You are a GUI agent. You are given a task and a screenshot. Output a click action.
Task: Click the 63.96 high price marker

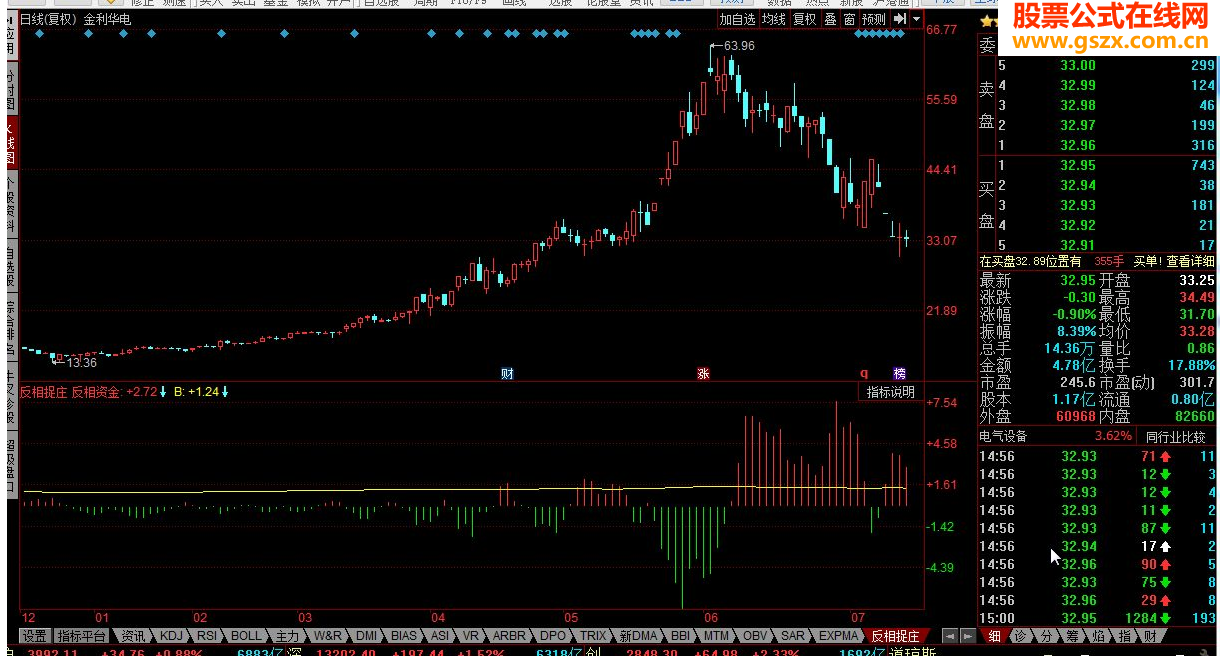coord(739,46)
